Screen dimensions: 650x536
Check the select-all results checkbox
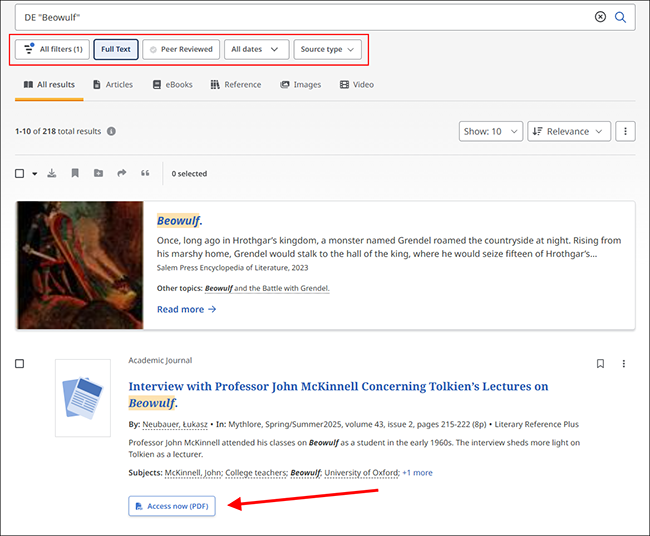19,173
